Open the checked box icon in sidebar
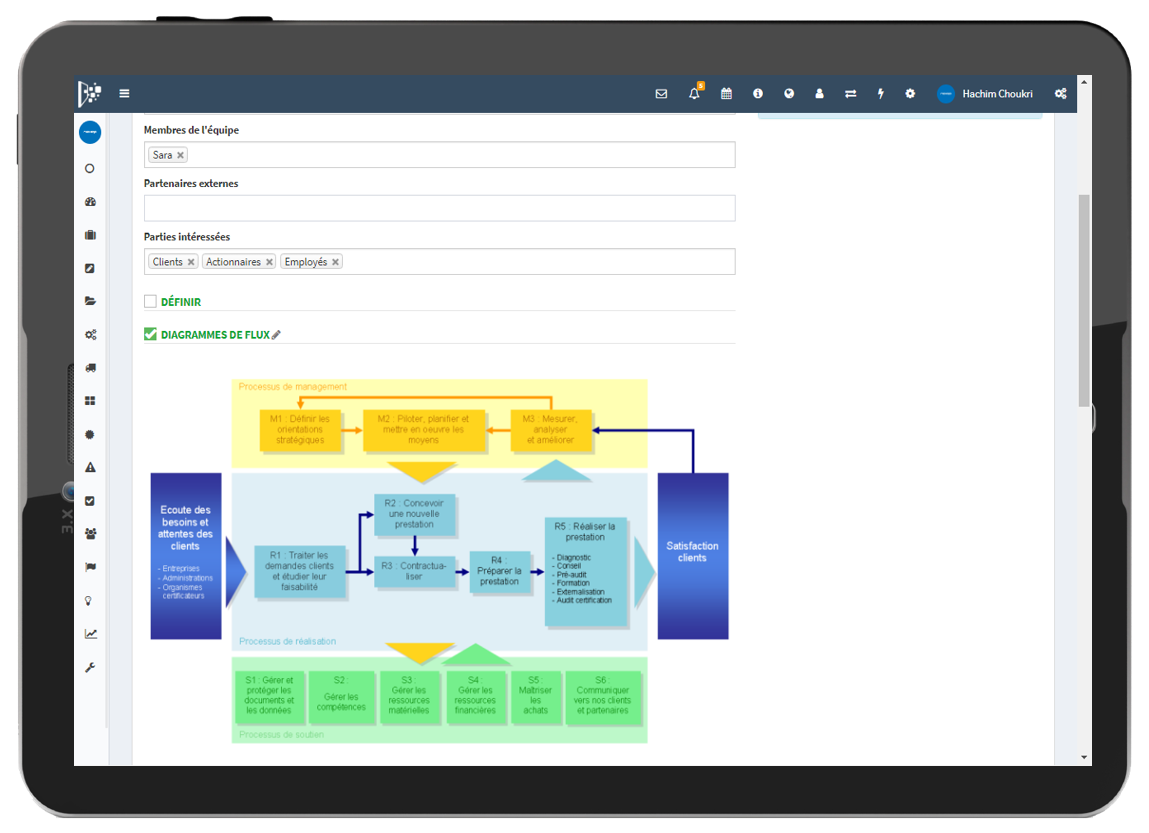The height and width of the screenshot is (833, 1149). tap(90, 501)
